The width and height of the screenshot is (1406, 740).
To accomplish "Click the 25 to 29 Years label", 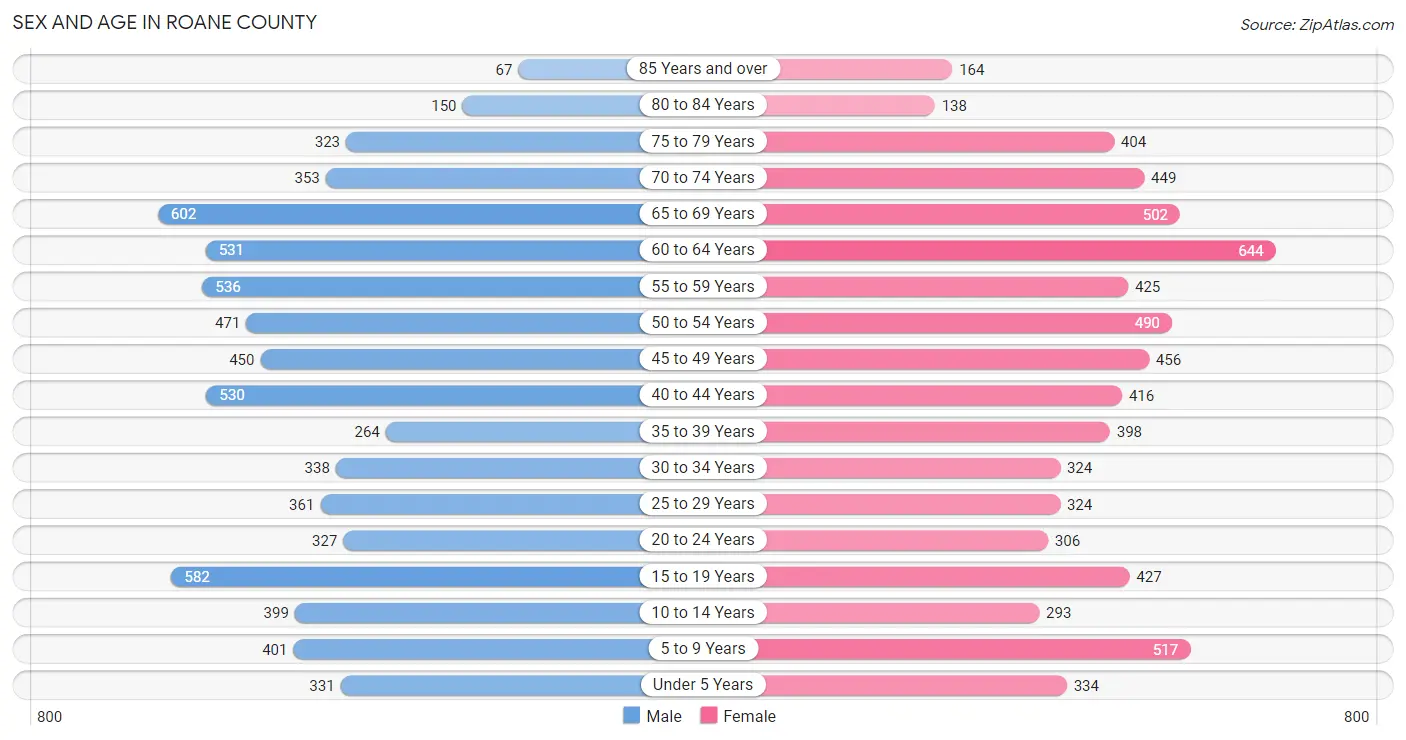I will click(703, 504).
